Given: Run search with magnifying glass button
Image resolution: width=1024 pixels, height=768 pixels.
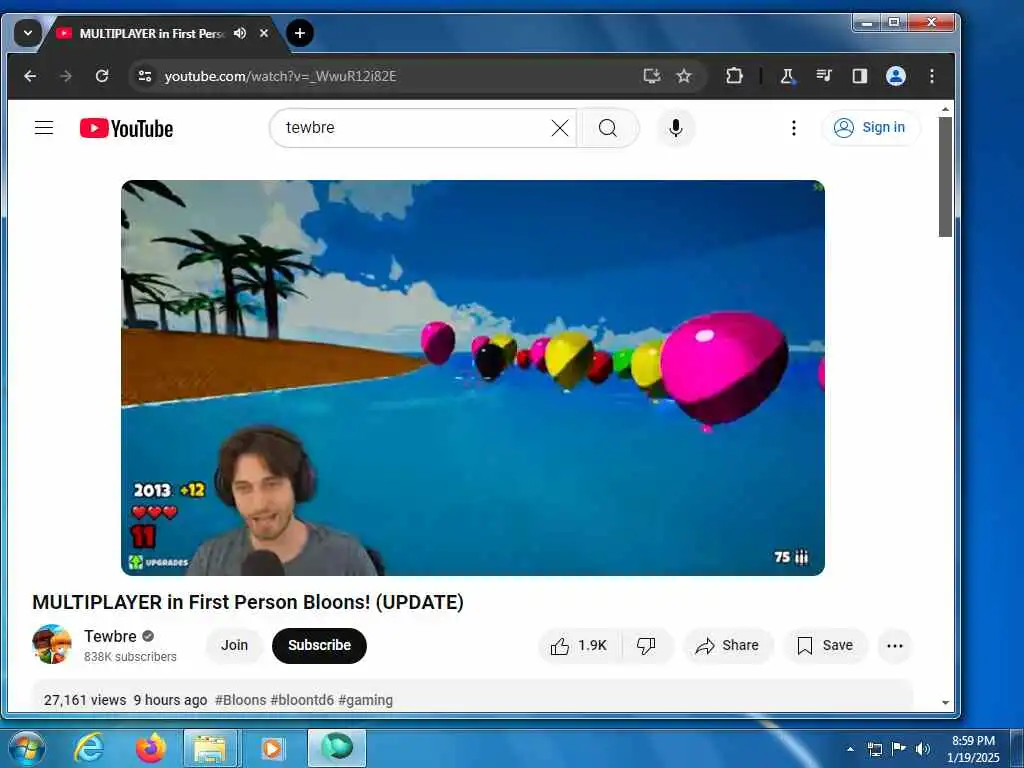Looking at the screenshot, I should (608, 128).
